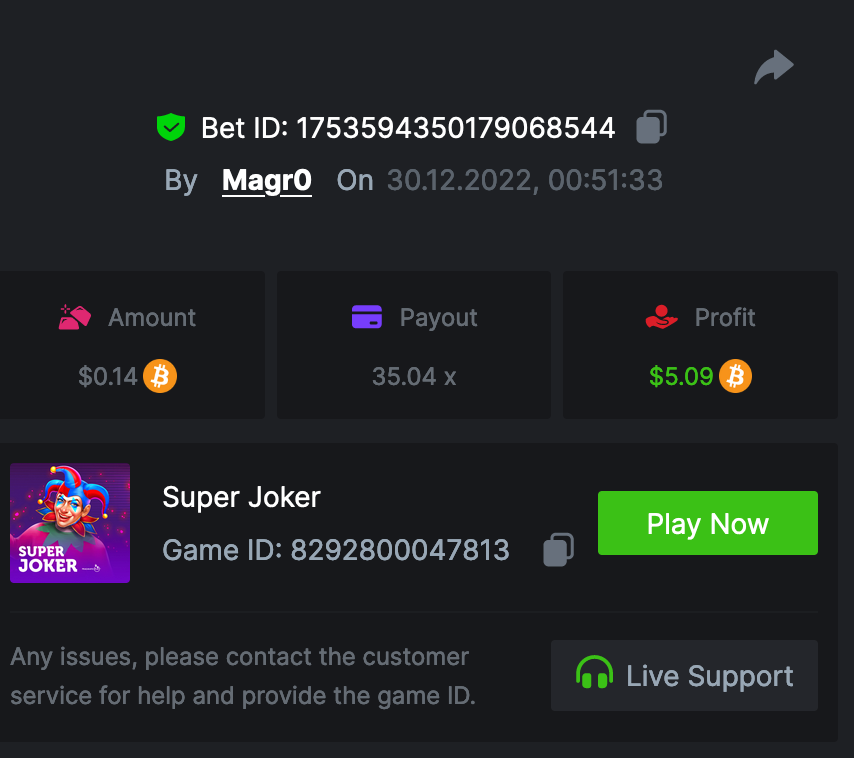Click the red Profit hand icon
This screenshot has width=854, height=758.
pyautogui.click(x=662, y=317)
